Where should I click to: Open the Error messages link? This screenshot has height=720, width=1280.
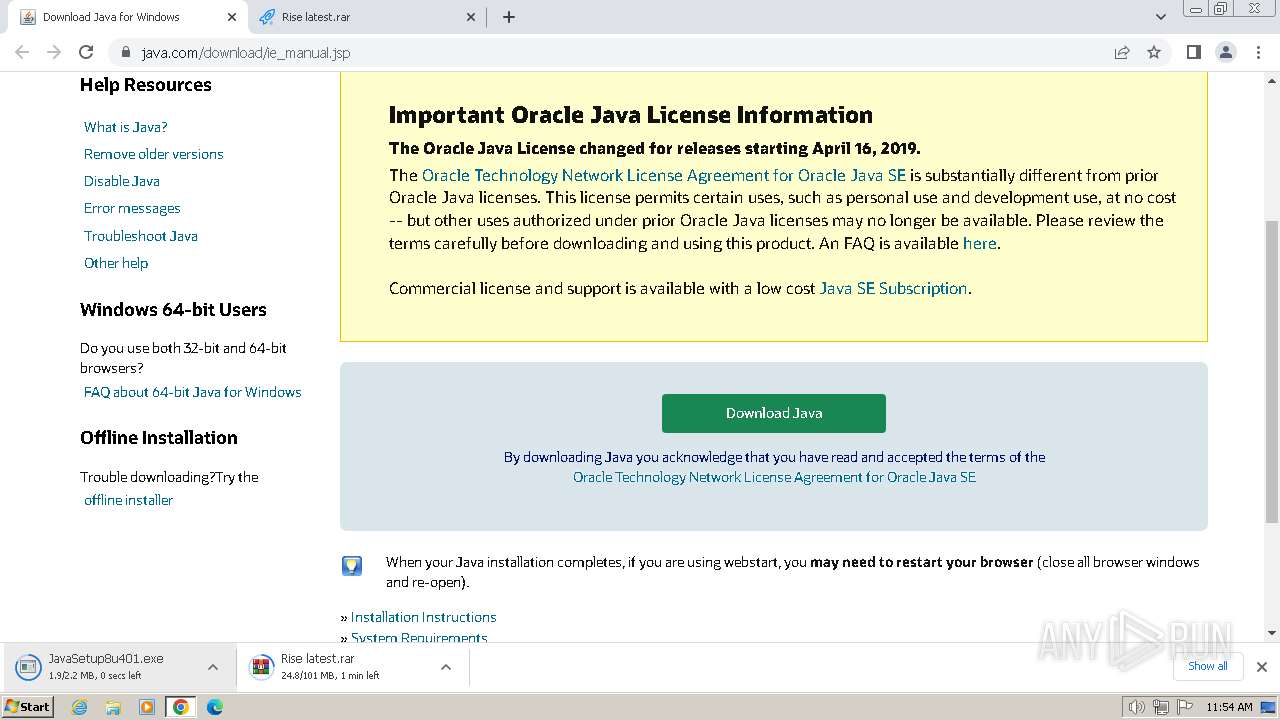click(132, 208)
